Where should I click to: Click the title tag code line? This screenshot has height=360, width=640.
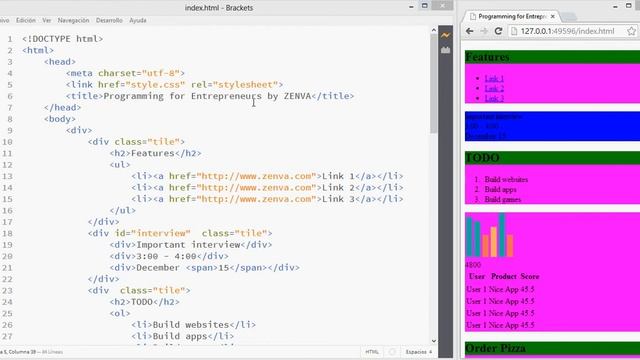pos(210,96)
